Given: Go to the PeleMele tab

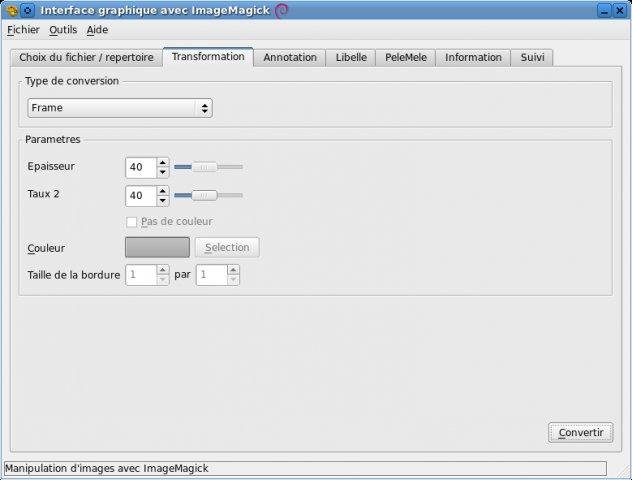Looking at the screenshot, I should 405,58.
